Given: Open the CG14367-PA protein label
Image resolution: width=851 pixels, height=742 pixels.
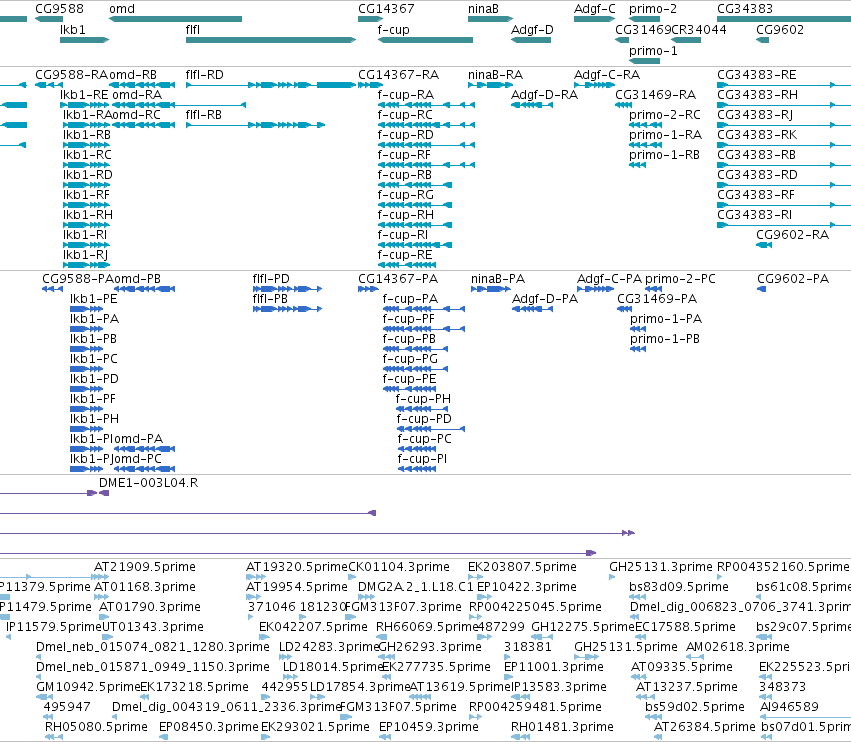Looking at the screenshot, I should [398, 278].
